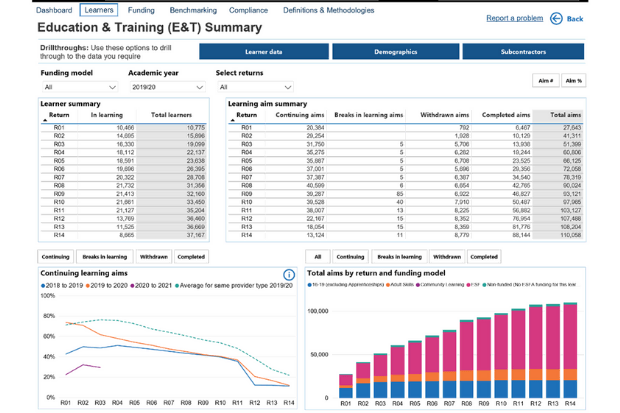This screenshot has height=413, width=620.
Task: Click sort arrow above Return in Learning aim summary
Action: pyautogui.click(x=233, y=120)
